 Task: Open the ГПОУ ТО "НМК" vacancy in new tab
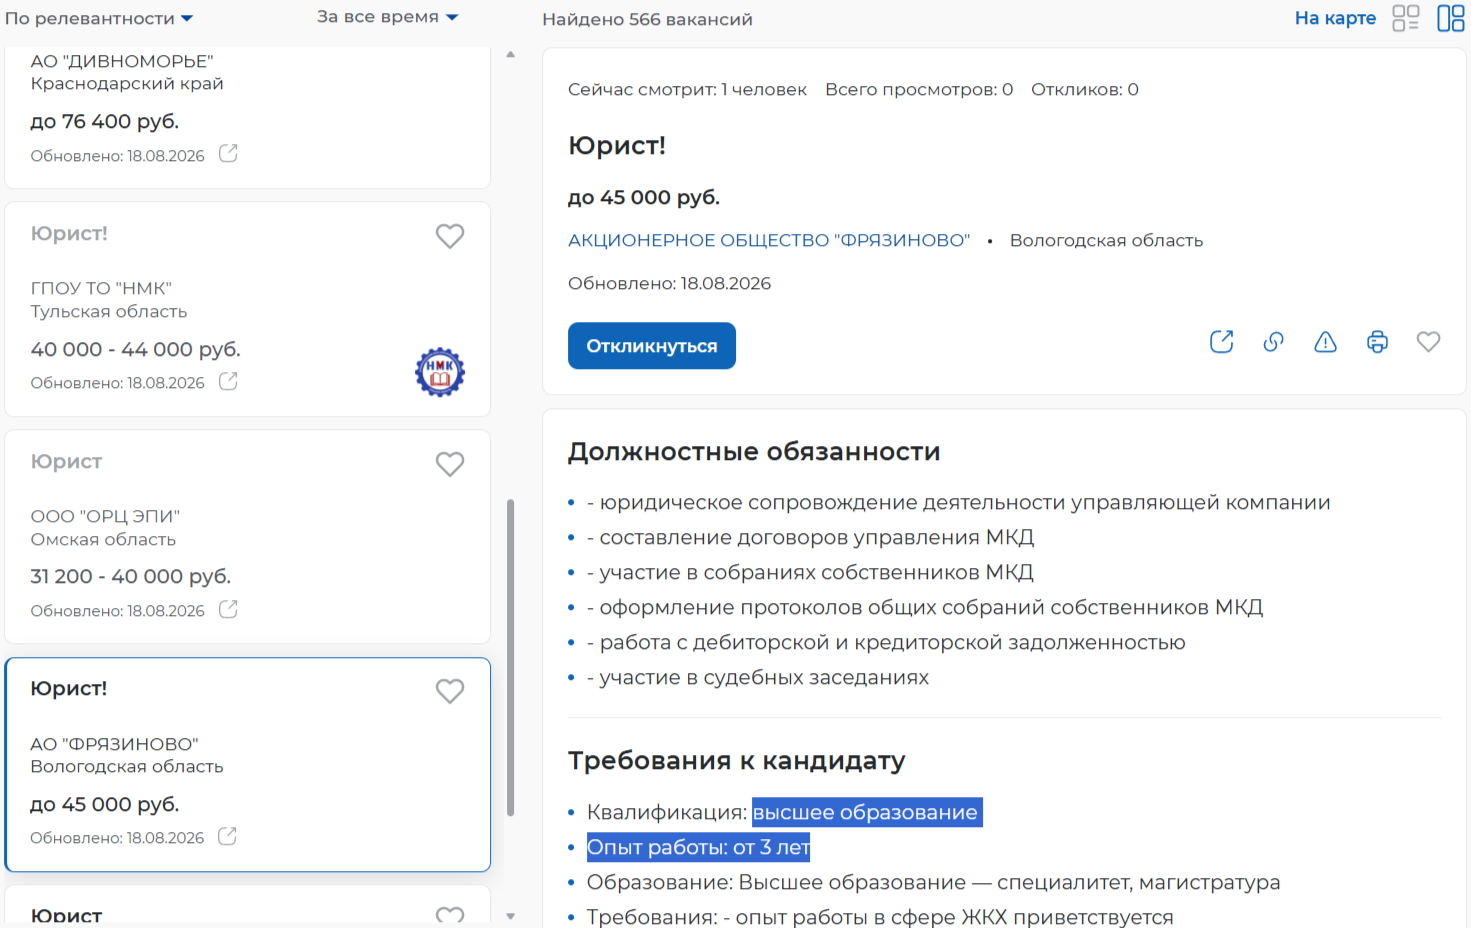tap(228, 381)
